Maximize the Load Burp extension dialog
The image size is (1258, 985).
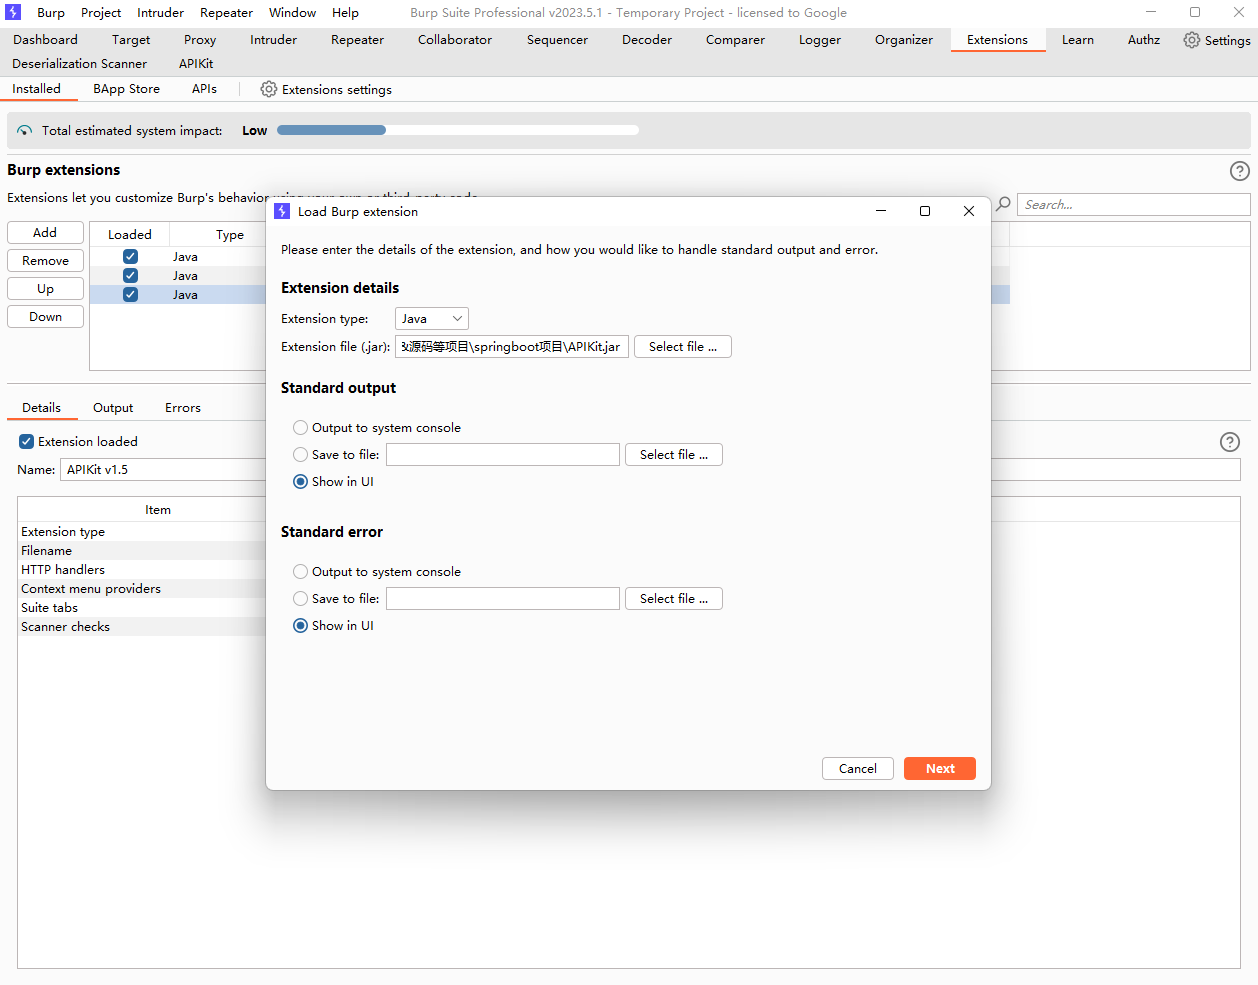click(x=925, y=211)
